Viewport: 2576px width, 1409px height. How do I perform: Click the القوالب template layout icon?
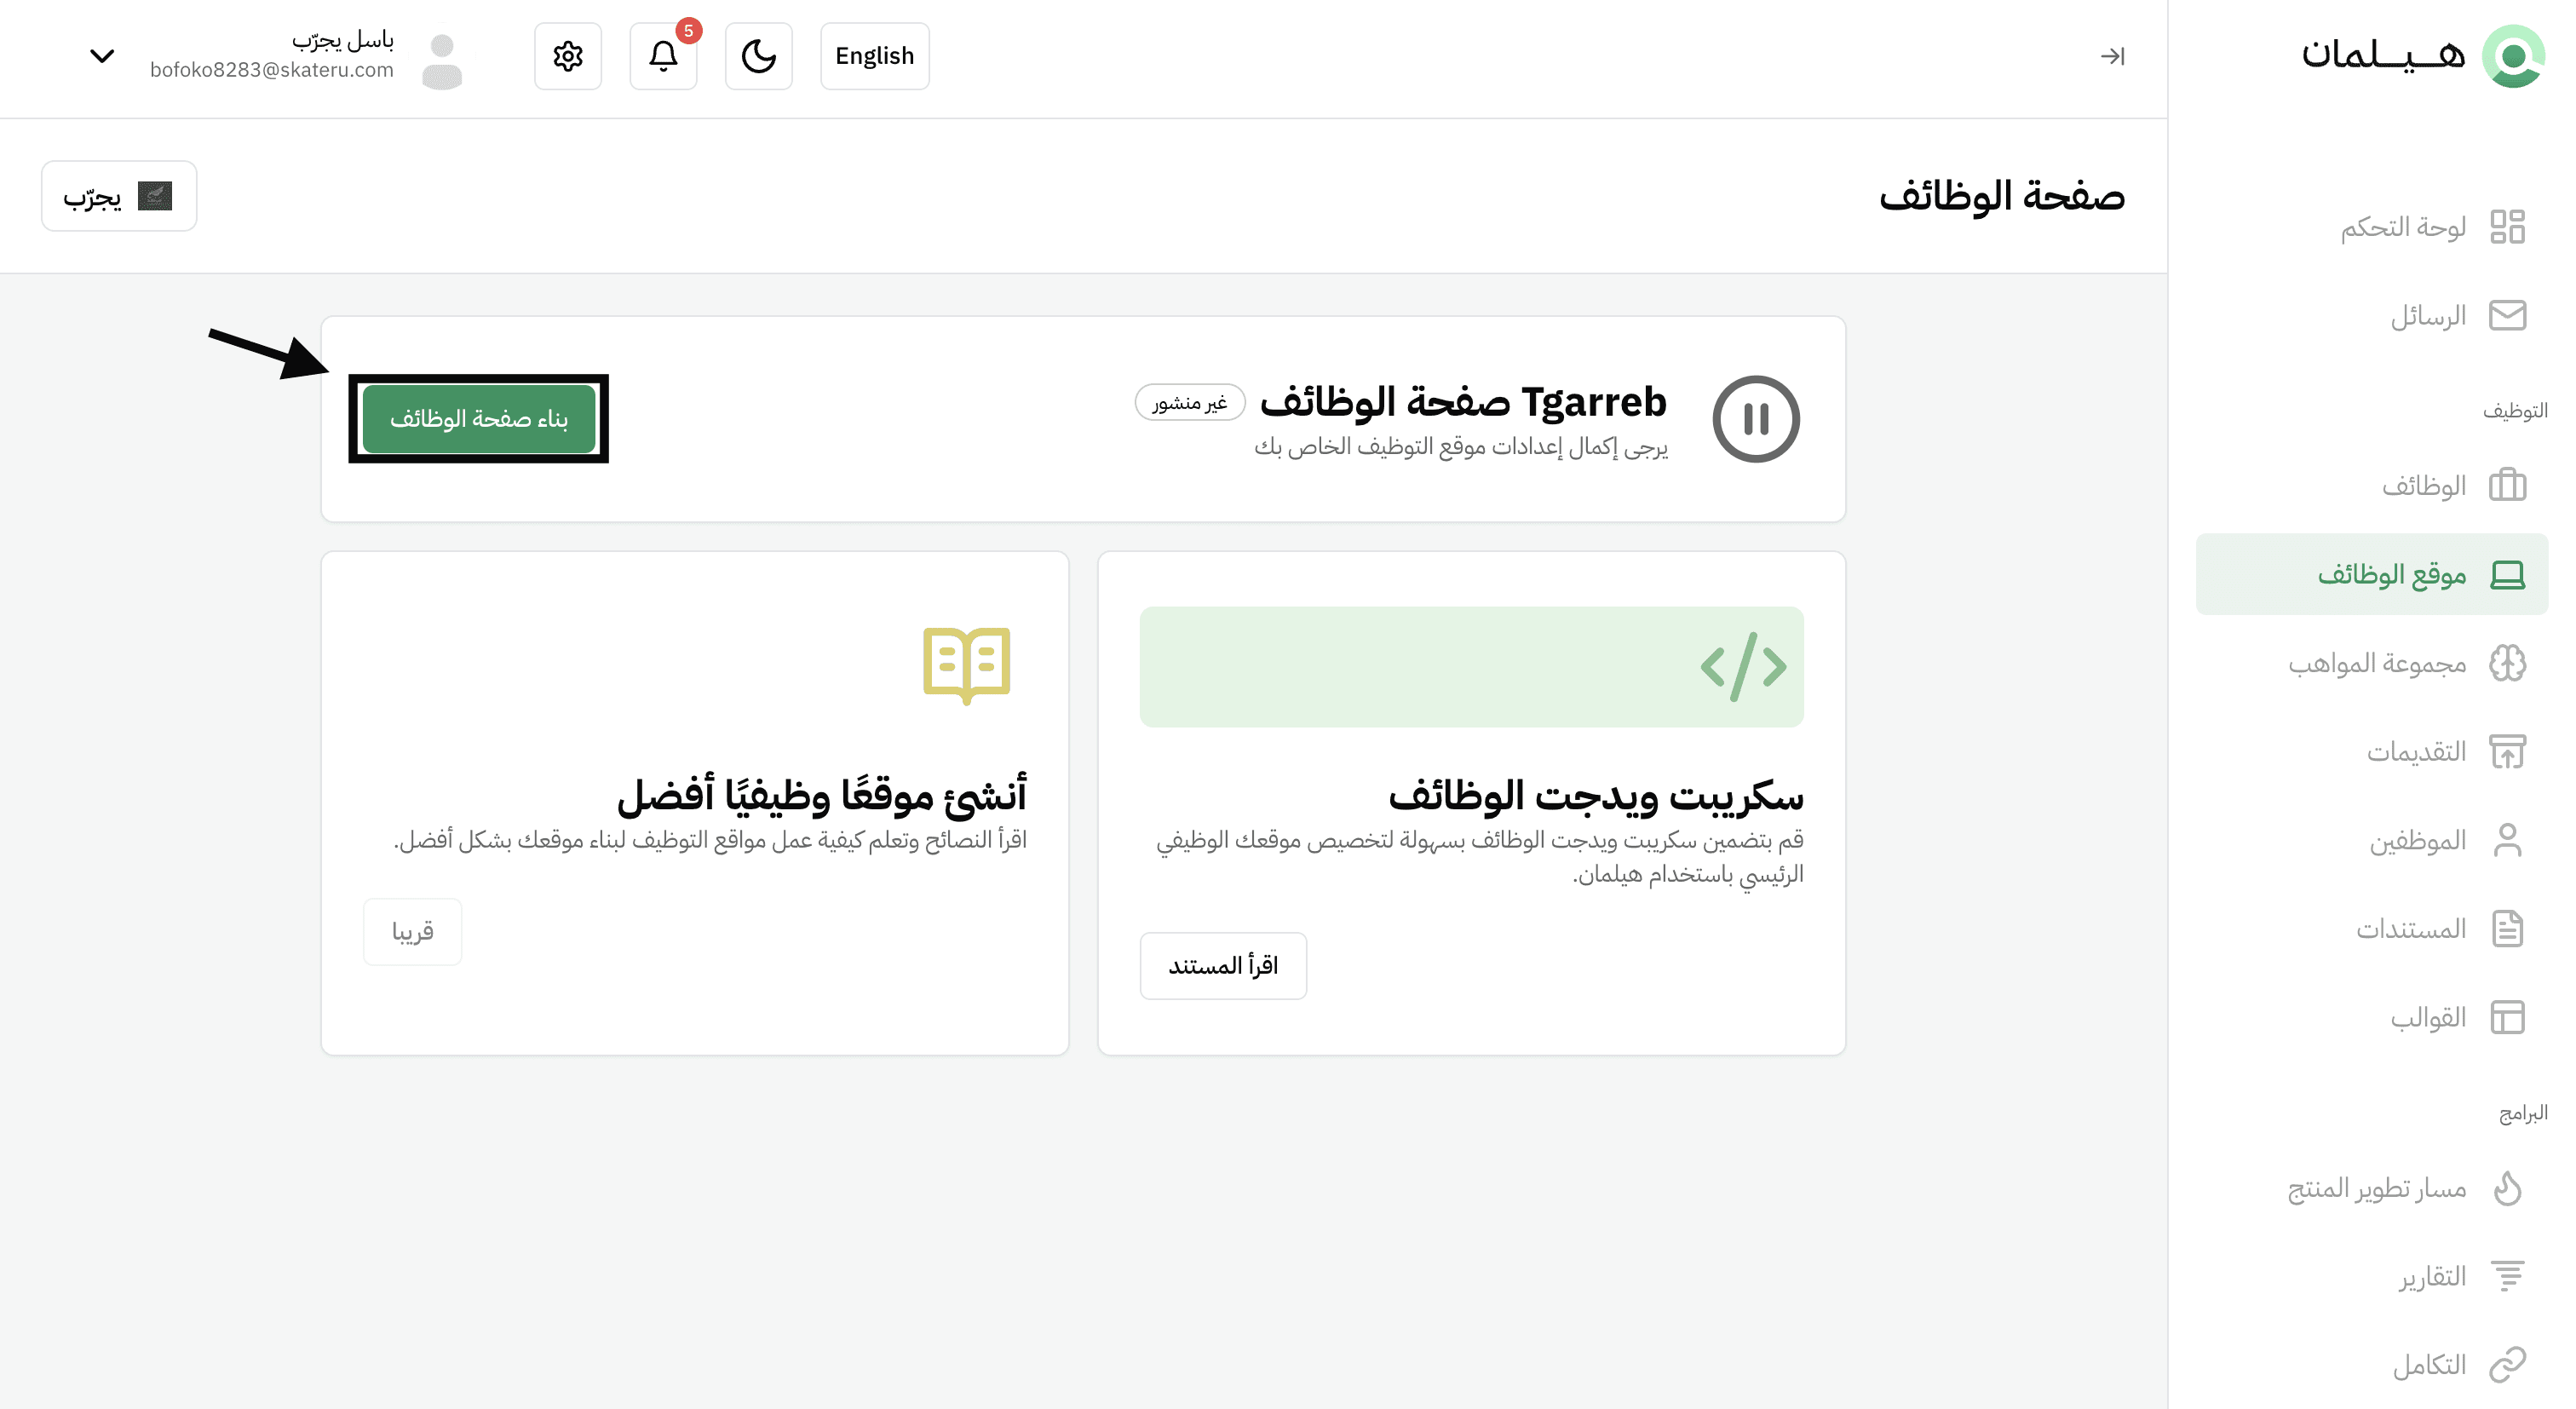click(2507, 1017)
